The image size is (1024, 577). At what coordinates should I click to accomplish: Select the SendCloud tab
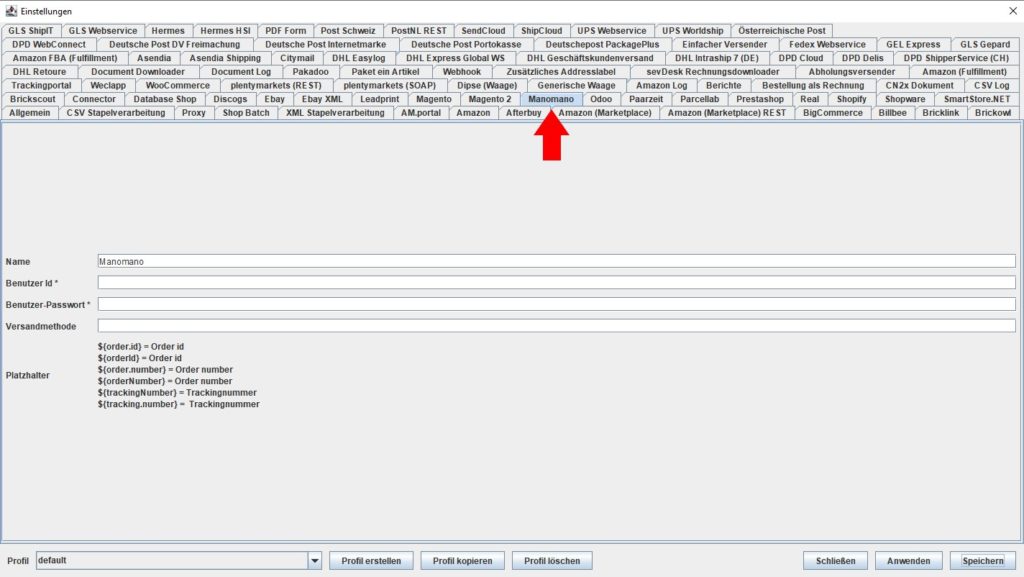coord(483,31)
